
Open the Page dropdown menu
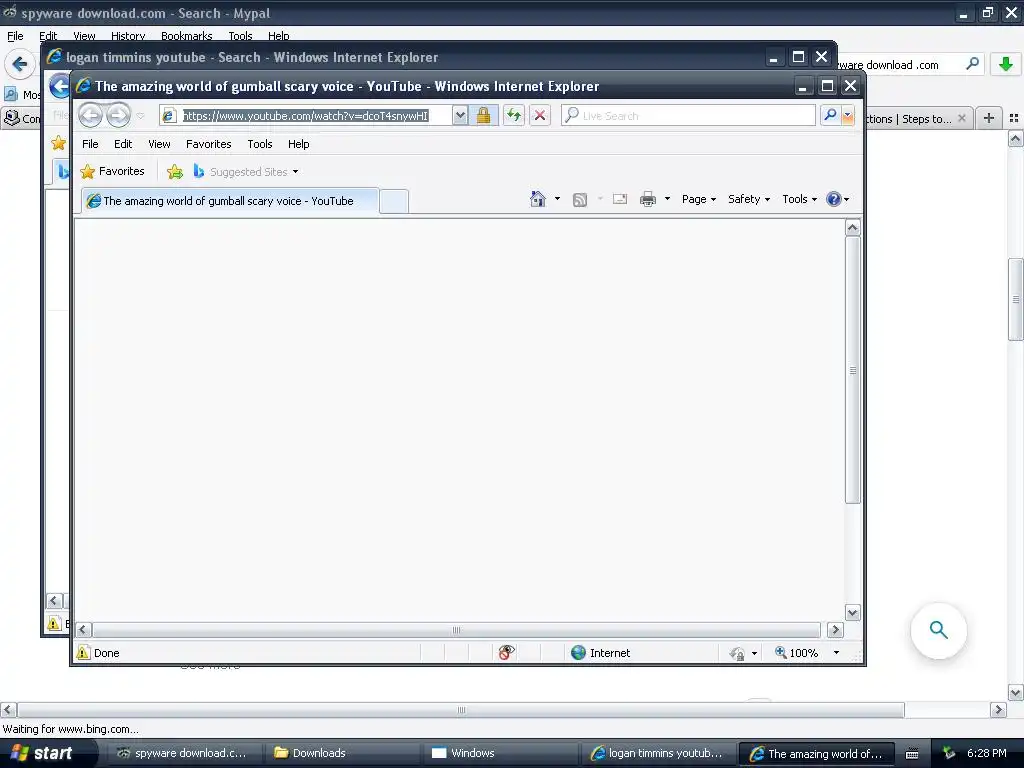pyautogui.click(x=699, y=199)
